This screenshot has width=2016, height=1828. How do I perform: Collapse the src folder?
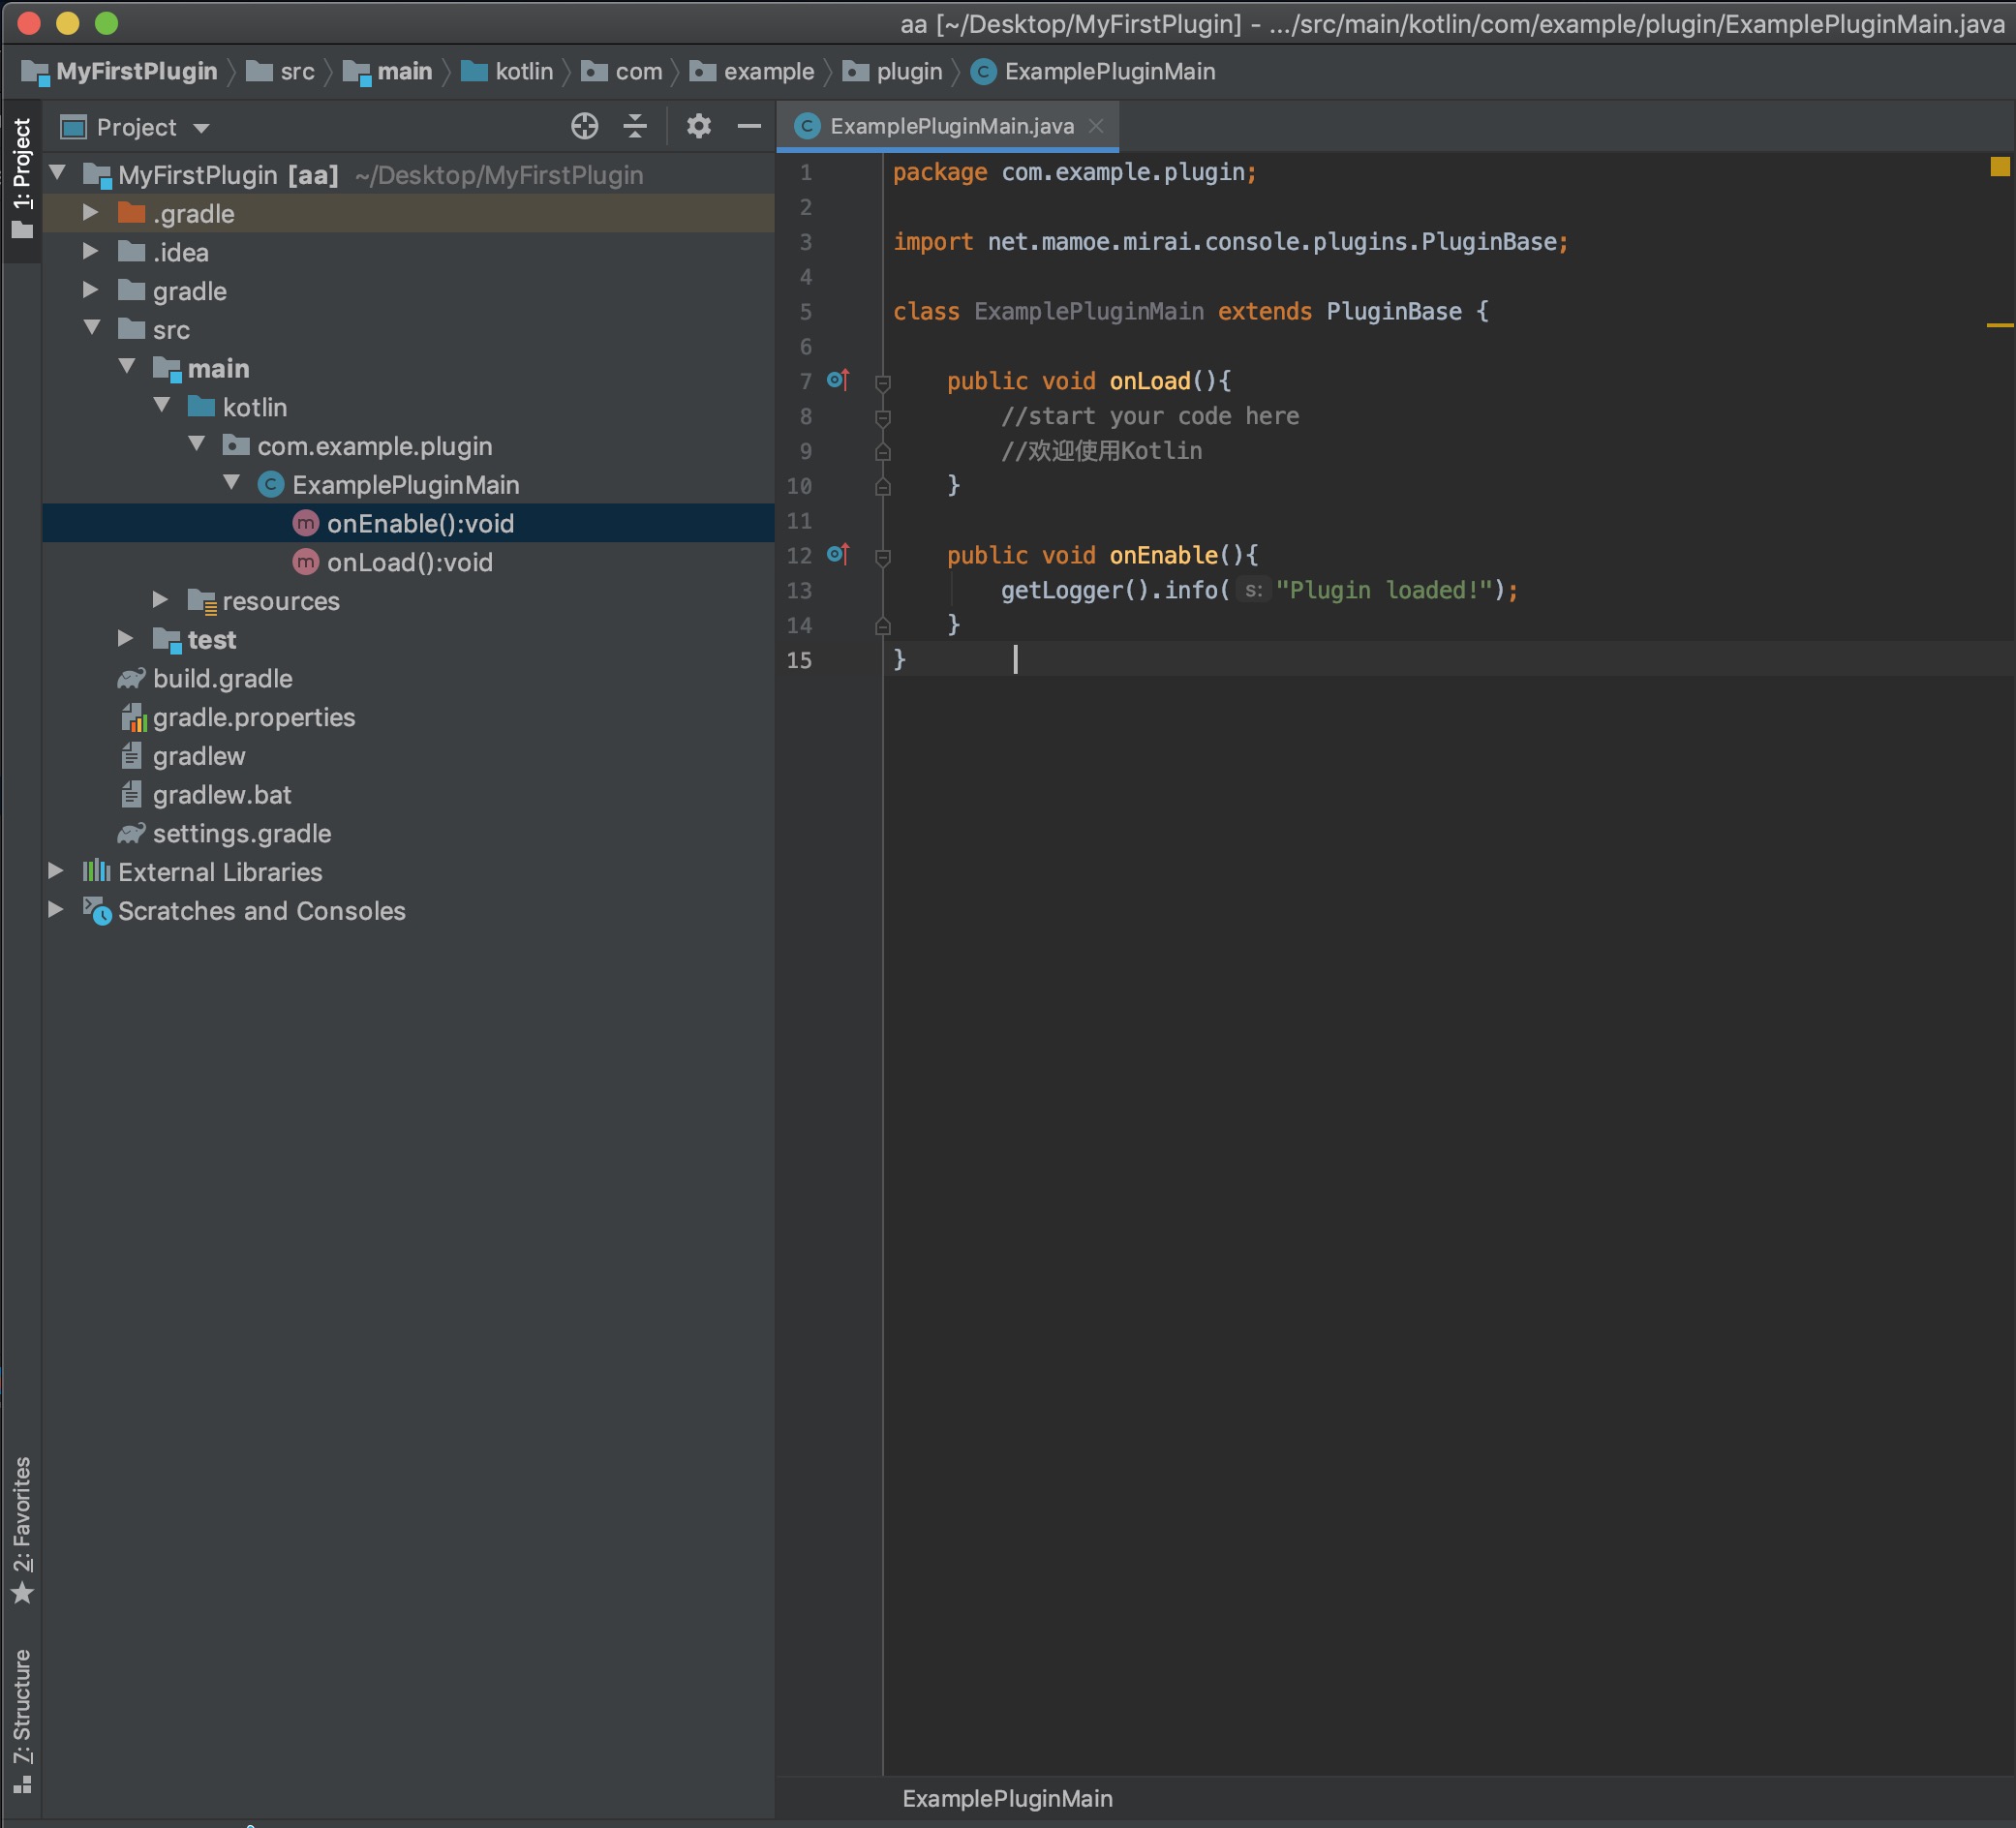click(x=92, y=329)
